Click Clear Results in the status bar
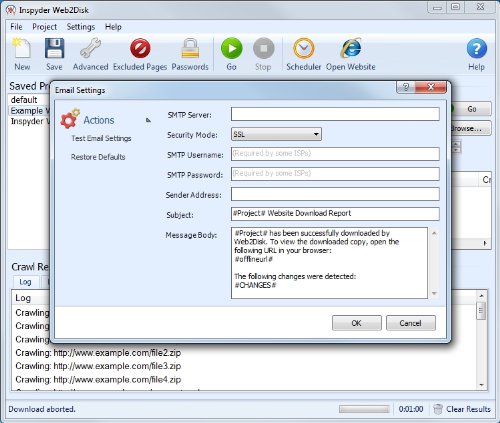The image size is (500, 423). pyautogui.click(x=468, y=409)
